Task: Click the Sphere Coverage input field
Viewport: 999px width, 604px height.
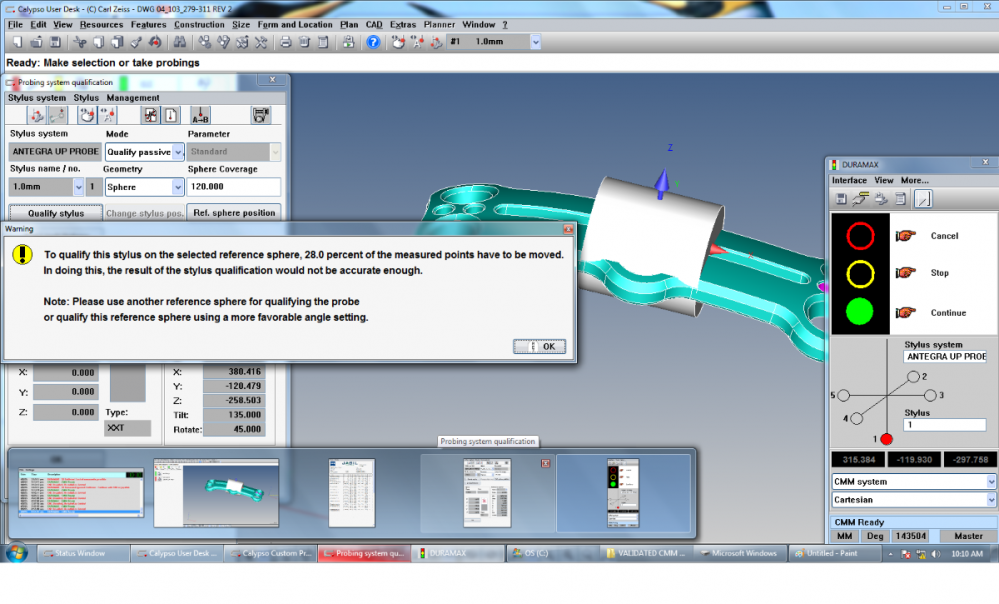Action: (x=233, y=186)
